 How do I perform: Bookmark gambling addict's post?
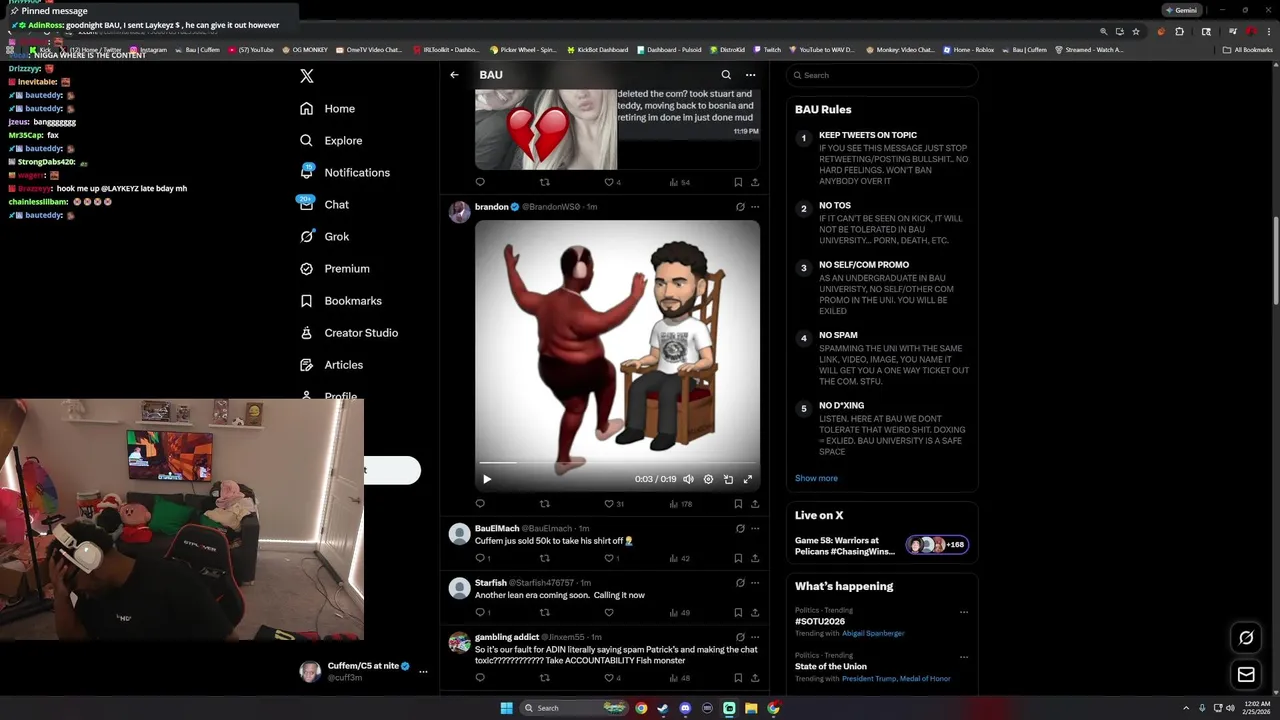[x=738, y=678]
